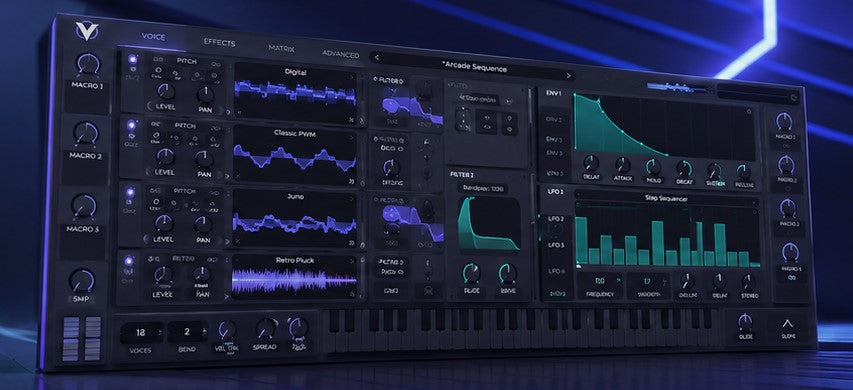Click the envelope Hold knob
Image resolution: width=853 pixels, height=390 pixels.
point(653,167)
